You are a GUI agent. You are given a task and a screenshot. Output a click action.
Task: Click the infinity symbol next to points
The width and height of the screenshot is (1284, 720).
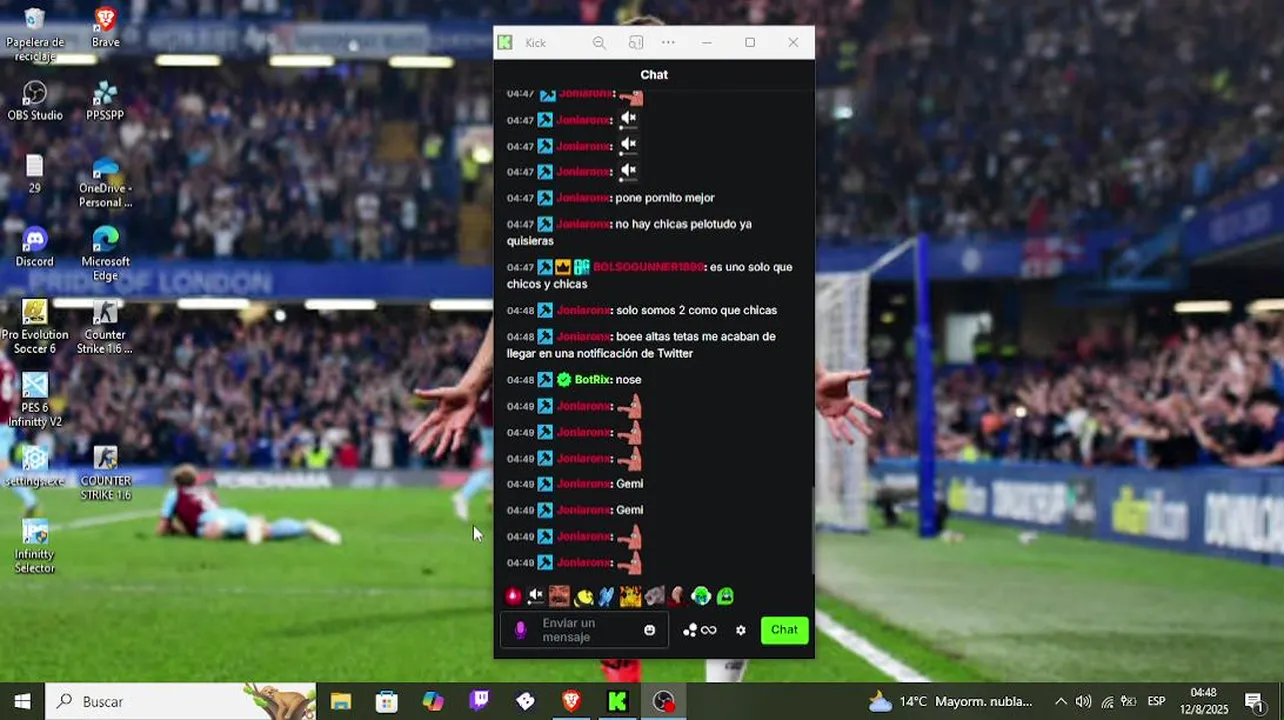pos(709,630)
